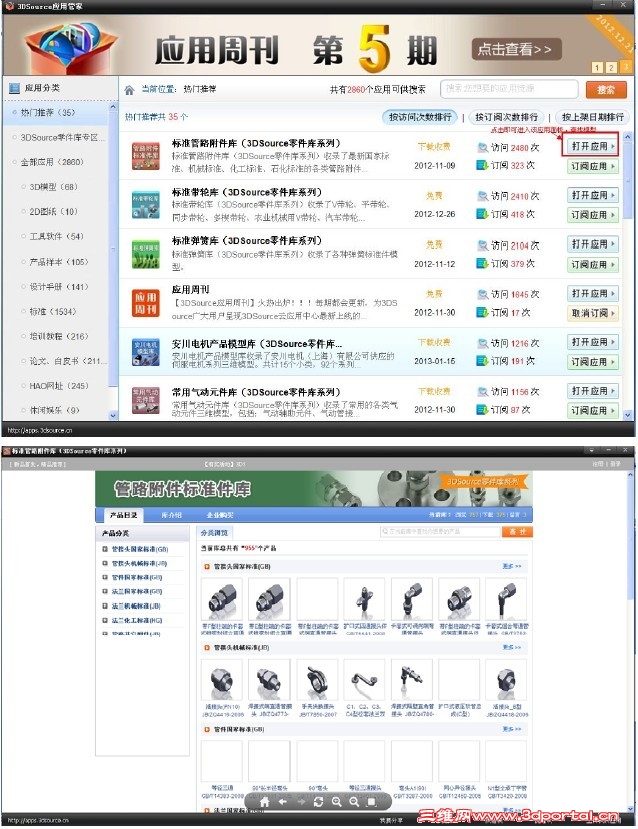Image resolution: width=638 pixels, height=829 pixels.
Task: Switch banner to slide 1
Action: pyautogui.click(x=597, y=68)
